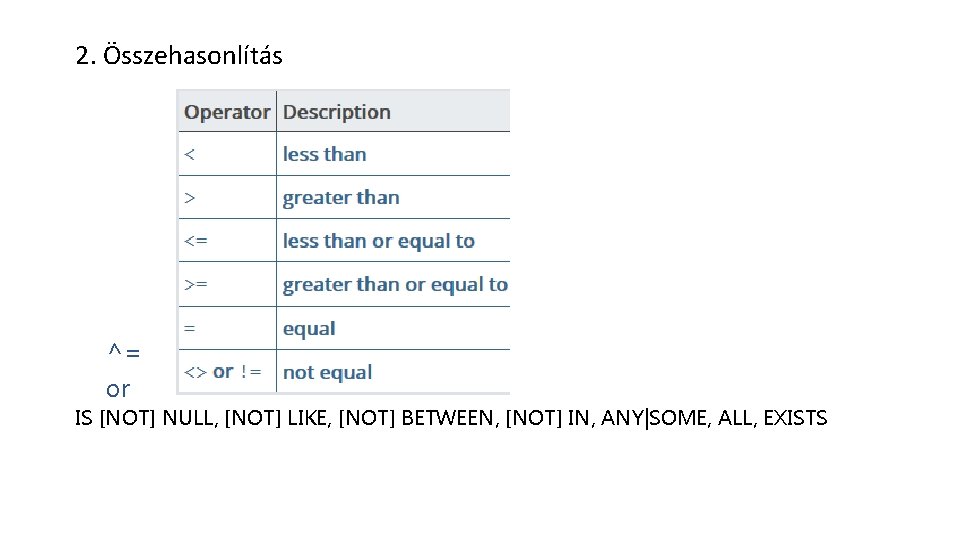Click the '^=' text beside the table
960x540 pixels.
(x=124, y=352)
